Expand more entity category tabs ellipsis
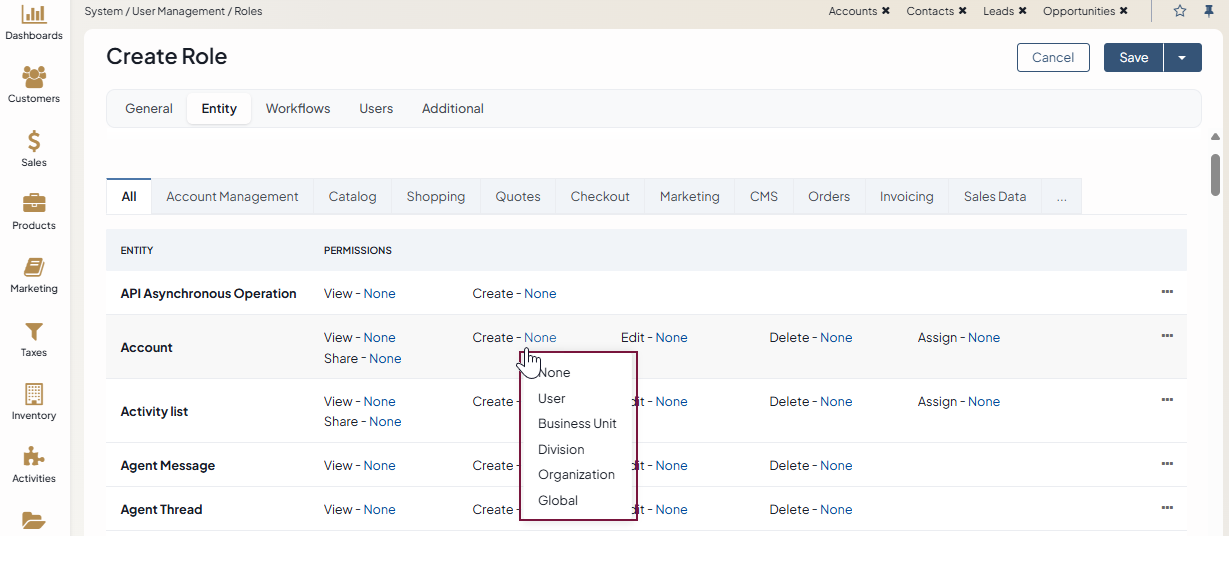The image size is (1229, 562). coord(1061,197)
